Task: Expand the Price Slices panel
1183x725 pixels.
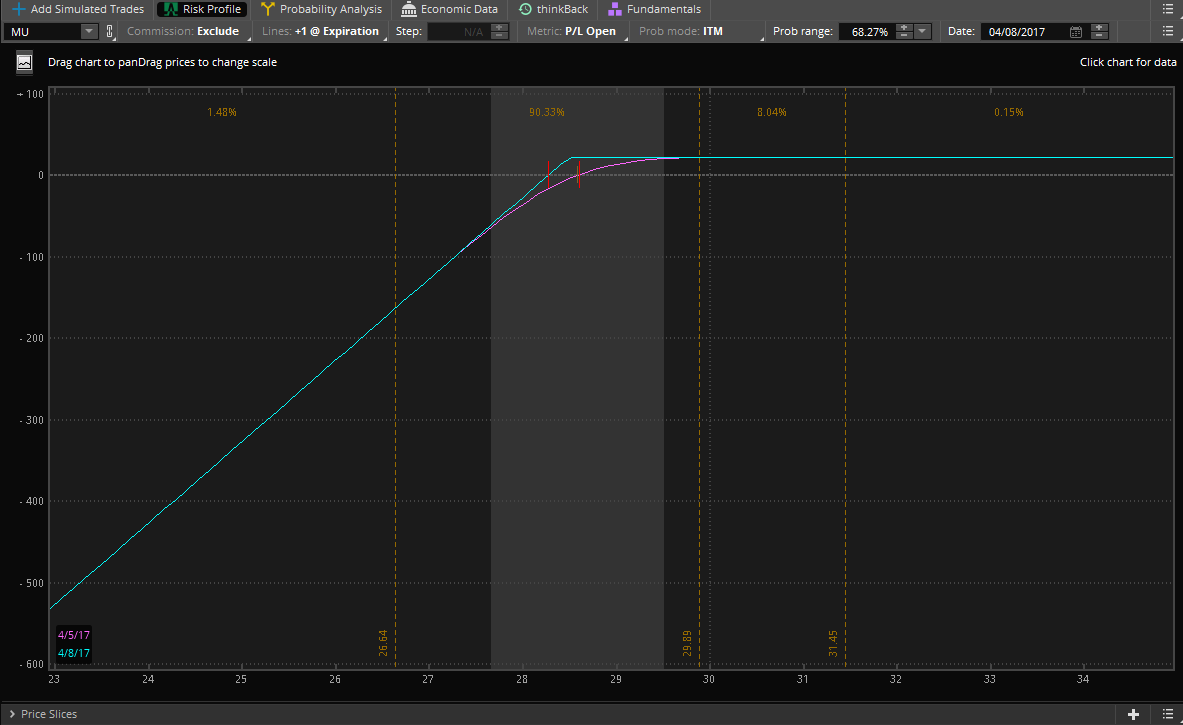Action: (x=12, y=714)
